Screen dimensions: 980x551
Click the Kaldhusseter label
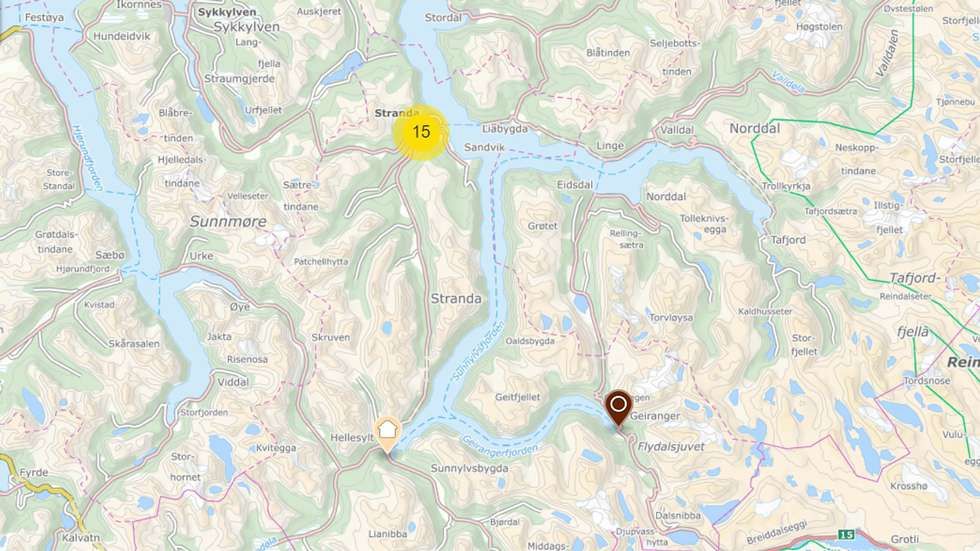tap(765, 311)
